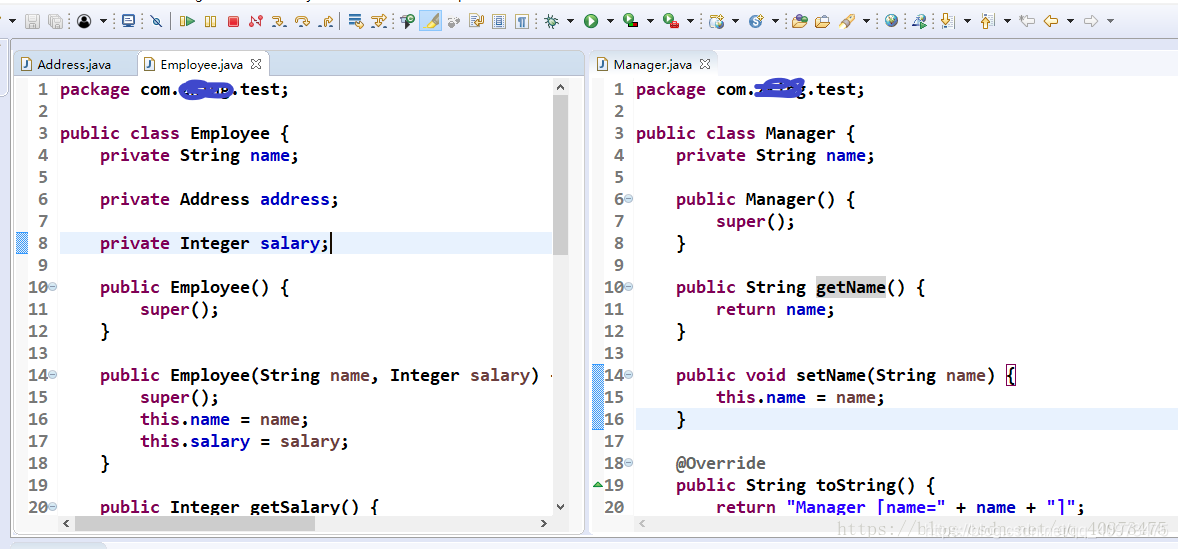1178x549 pixels.
Task: Collapse getName() method fold in Manager.java
Action: click(629, 287)
